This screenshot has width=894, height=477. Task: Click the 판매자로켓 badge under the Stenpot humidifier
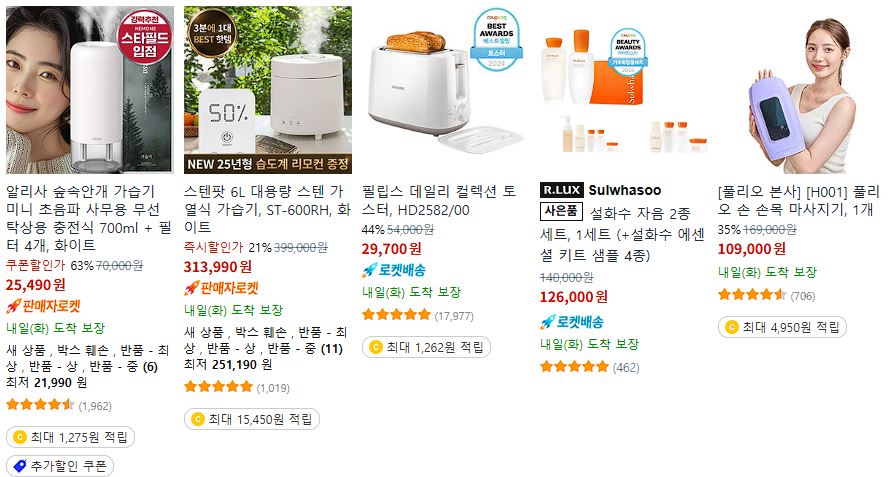click(x=221, y=288)
